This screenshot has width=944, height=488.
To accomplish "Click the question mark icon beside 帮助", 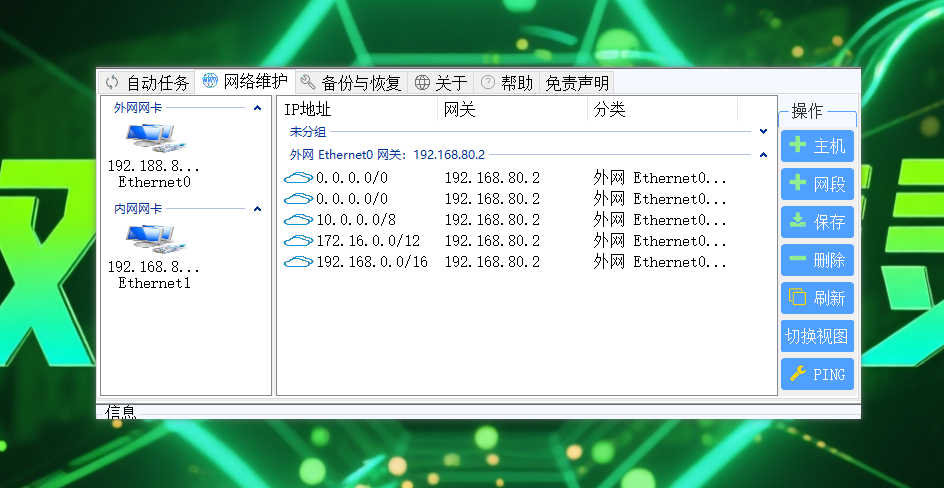I will click(x=488, y=82).
